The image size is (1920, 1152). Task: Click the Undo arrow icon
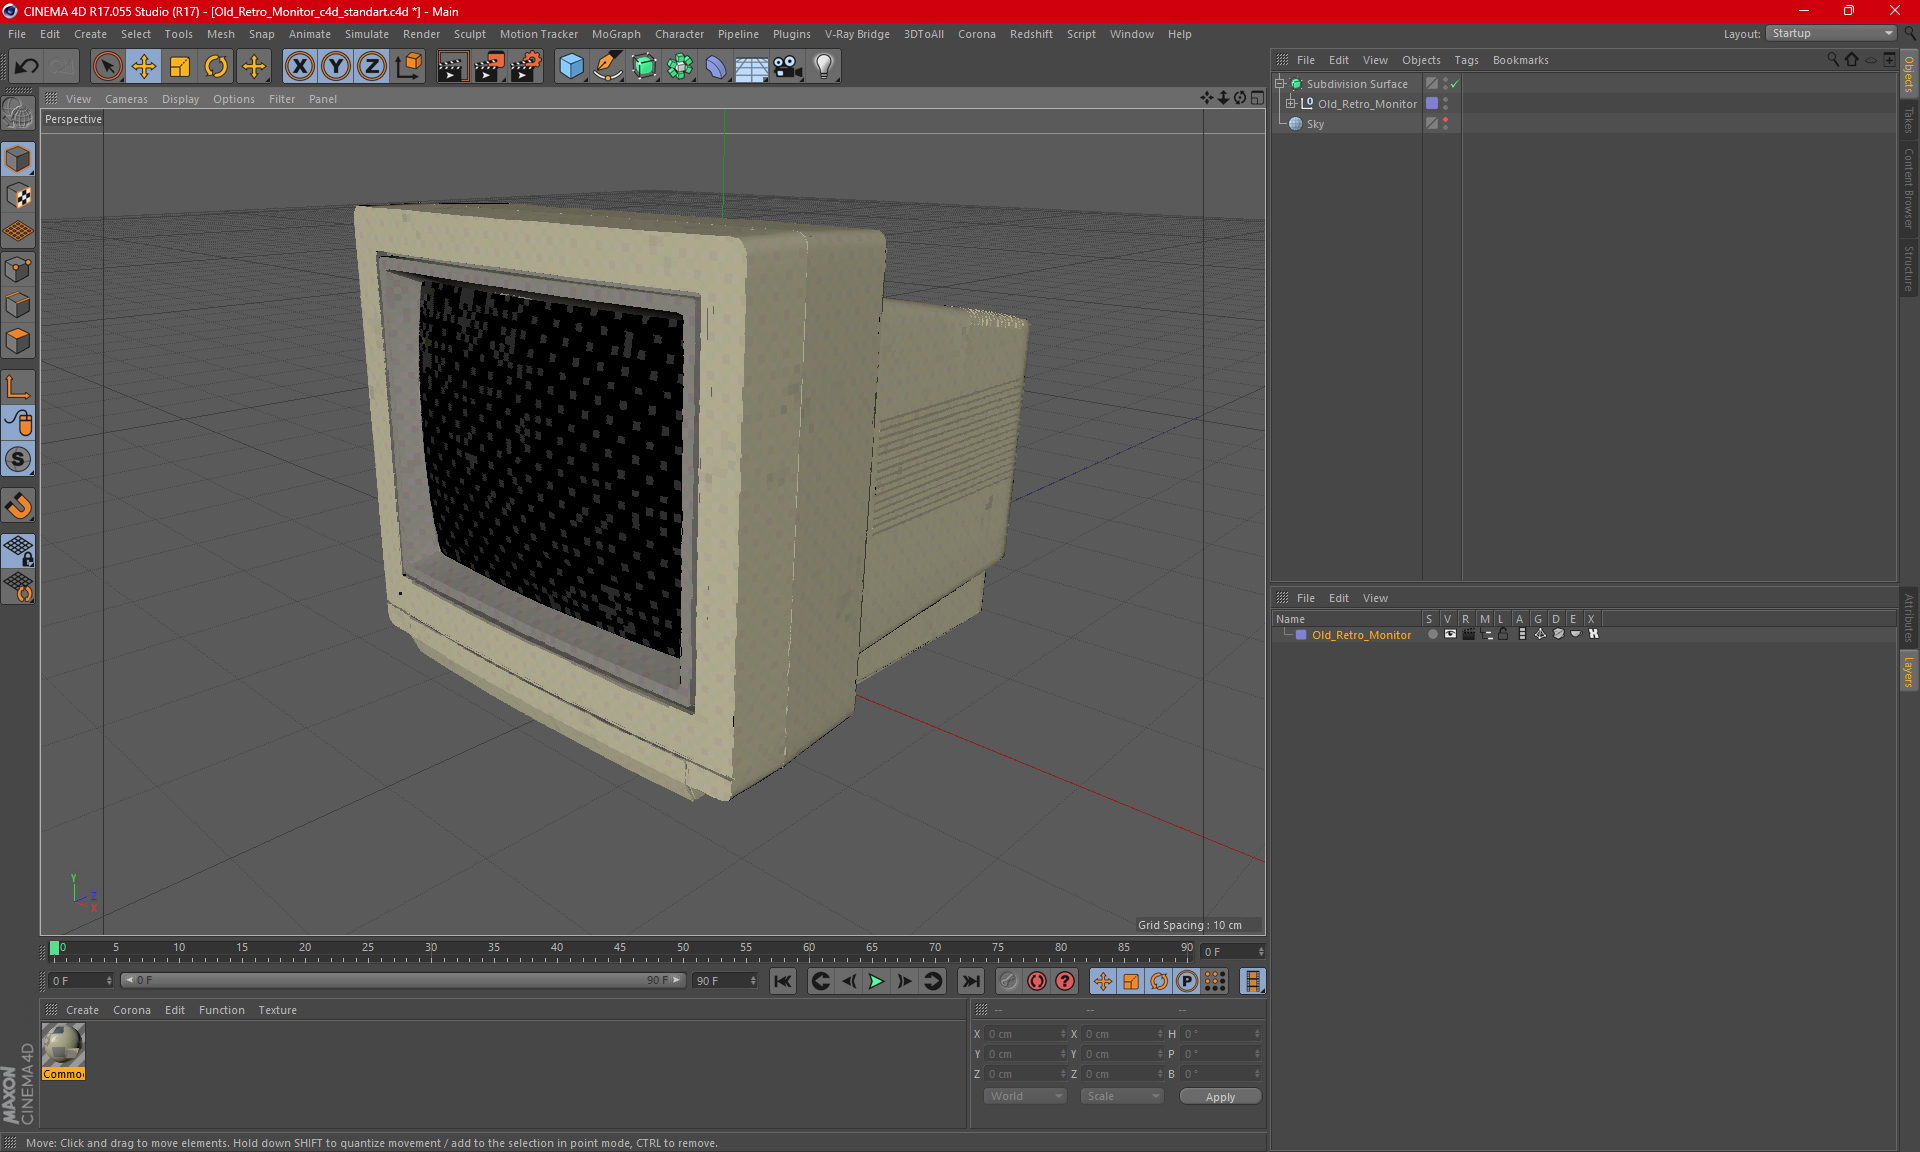(27, 67)
